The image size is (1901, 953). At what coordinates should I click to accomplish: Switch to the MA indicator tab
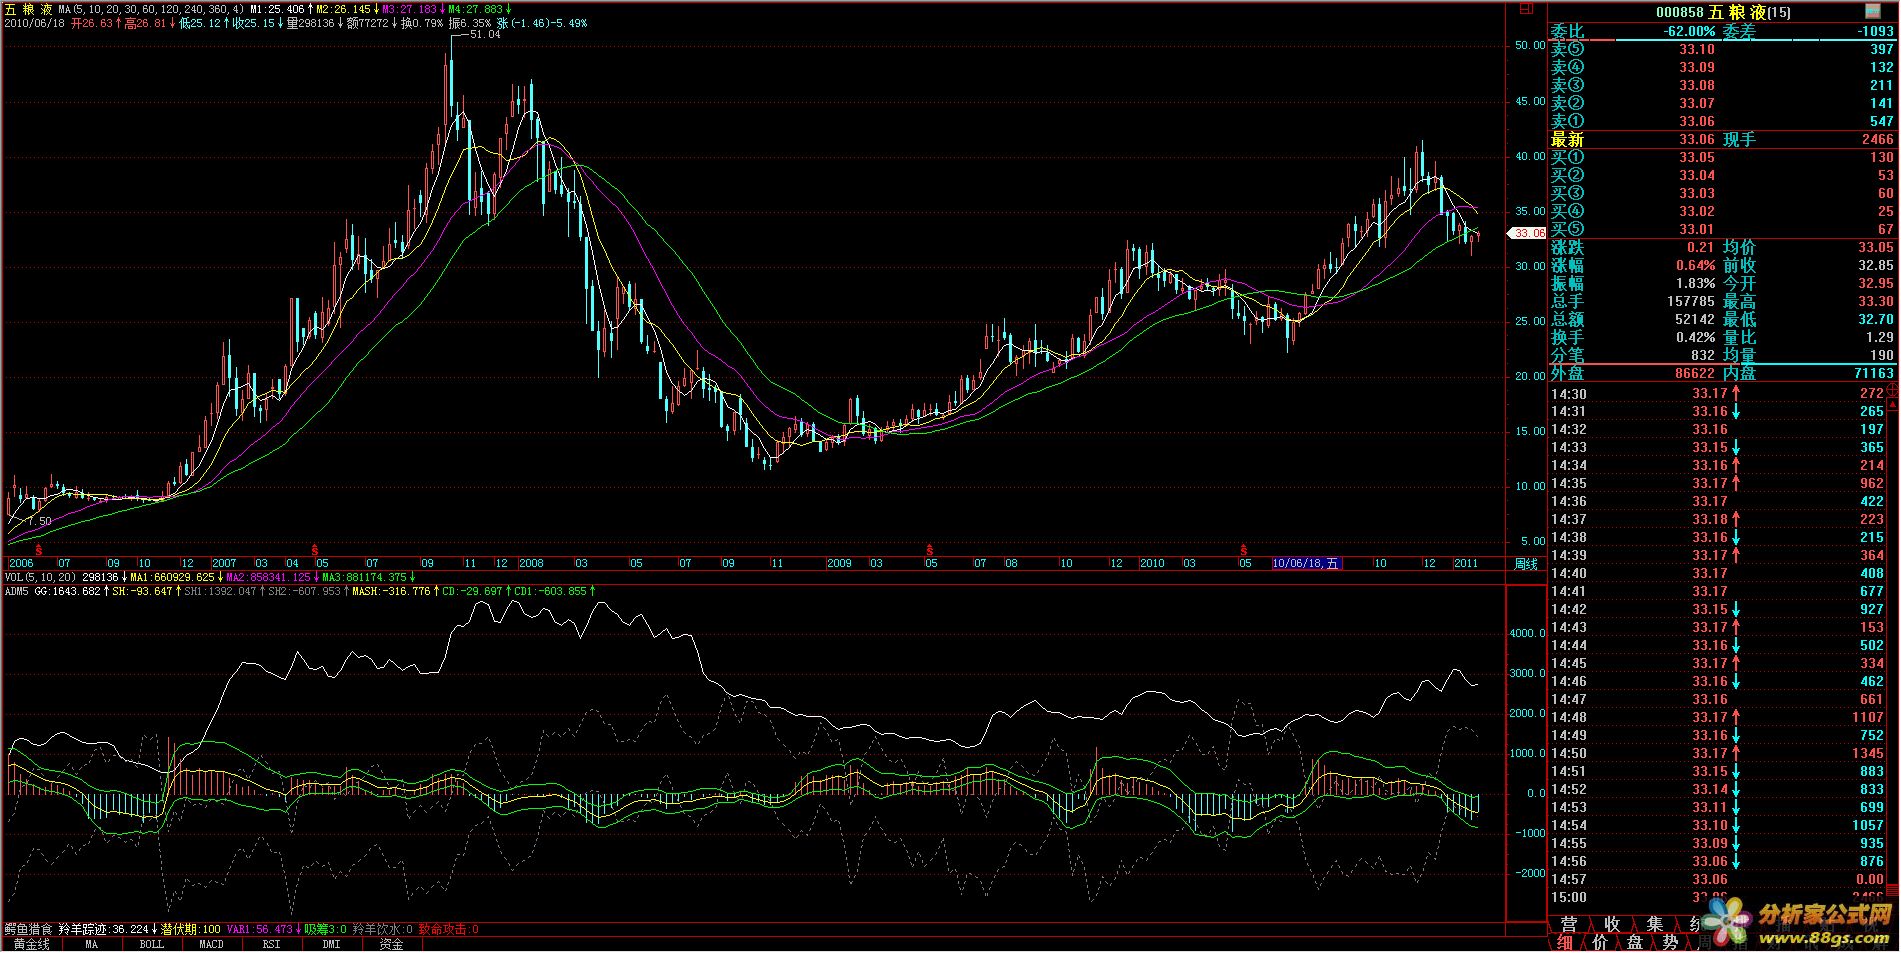coord(91,944)
